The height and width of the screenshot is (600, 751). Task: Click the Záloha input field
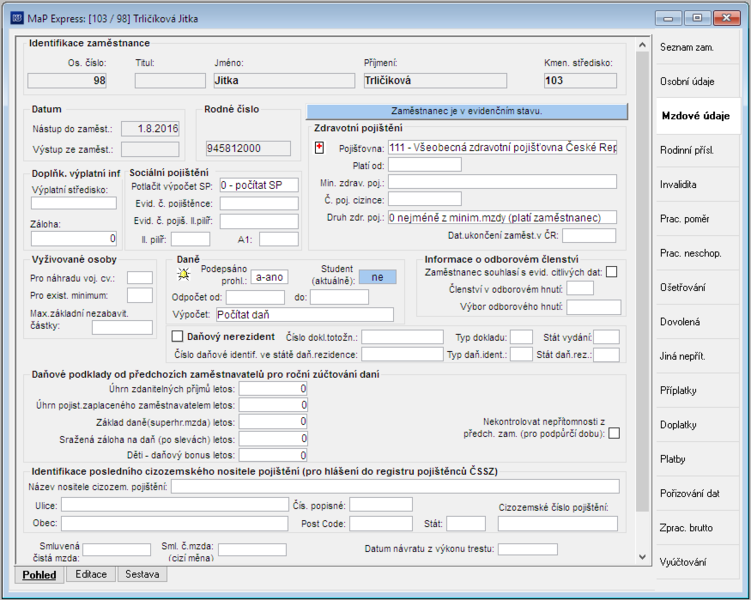pyautogui.click(x=74, y=238)
